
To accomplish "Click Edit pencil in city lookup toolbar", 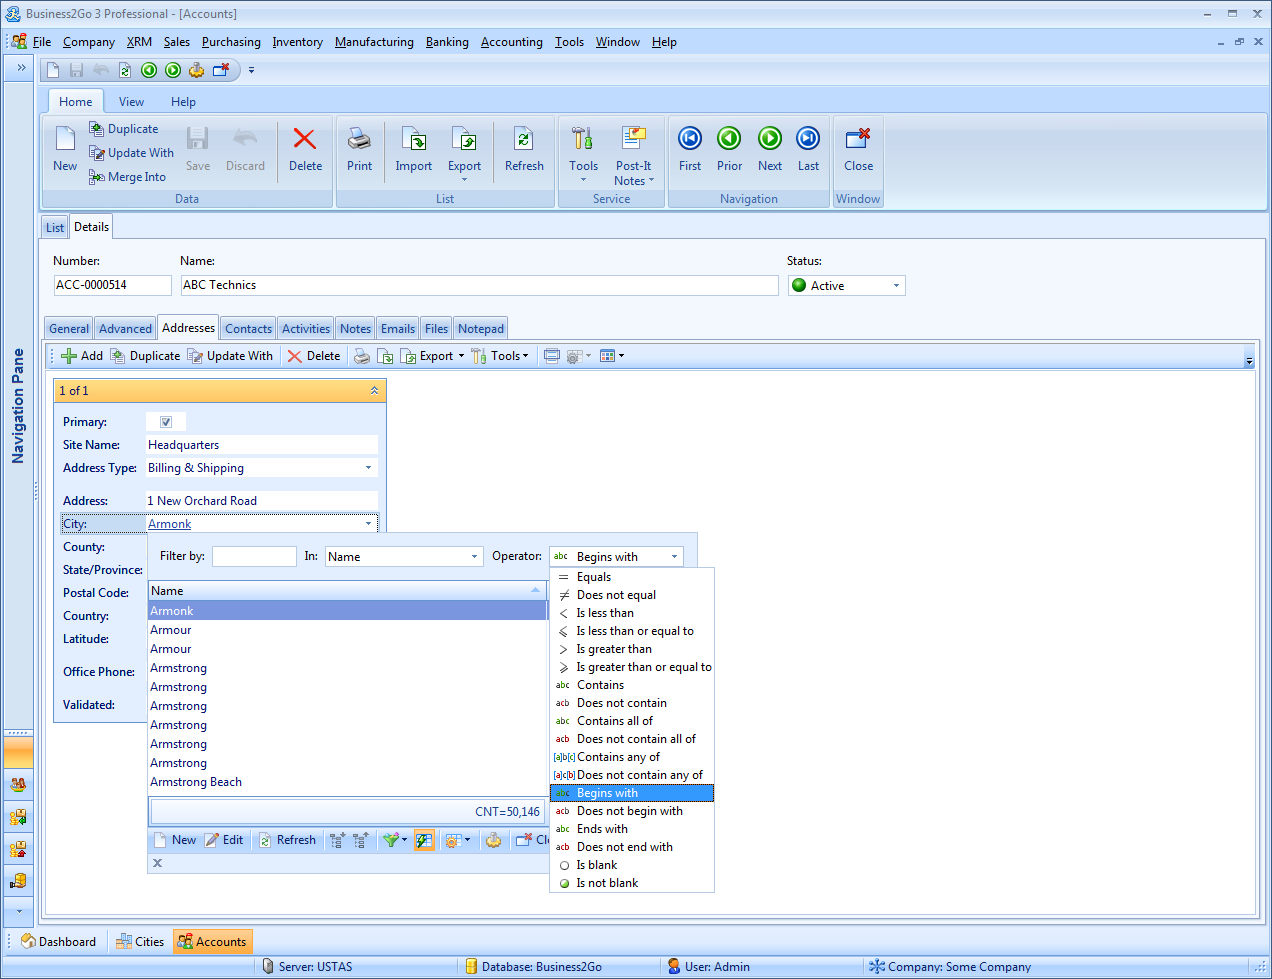I will (225, 840).
